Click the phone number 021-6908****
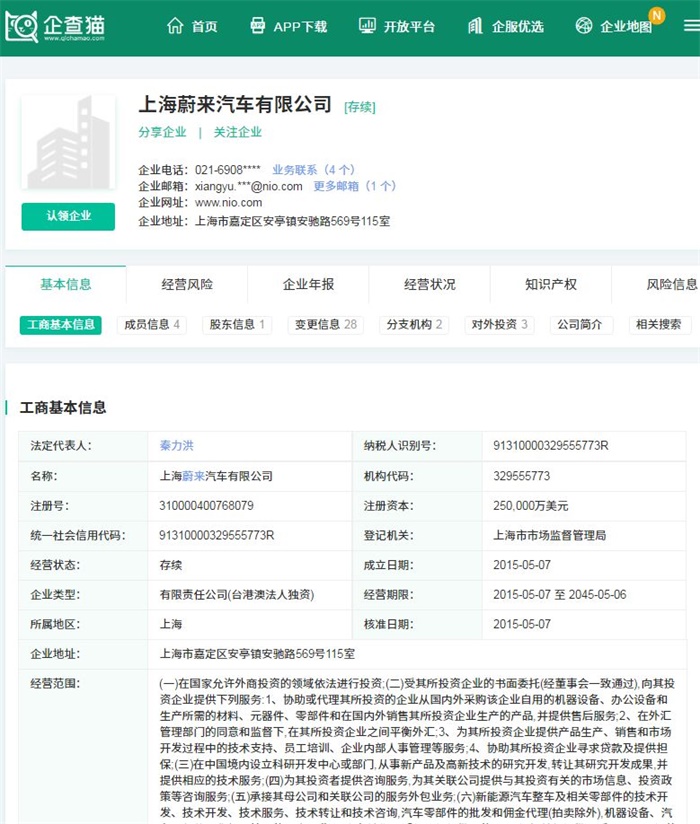 coord(228,170)
